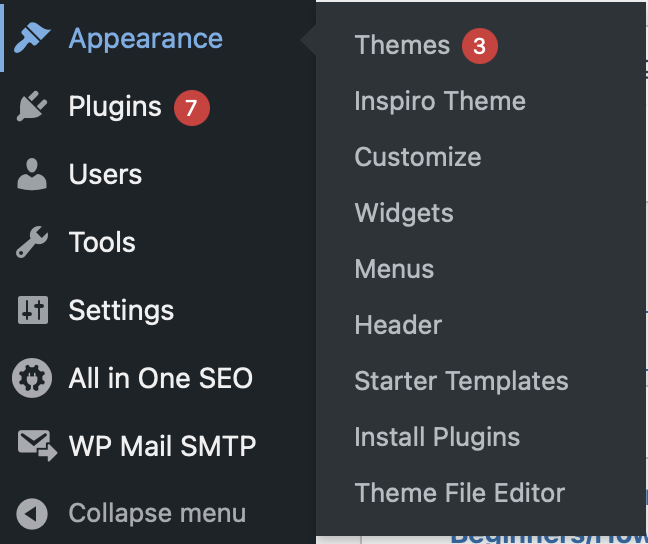Go to the Widgets page
Screen dimensions: 648x544
click(403, 213)
